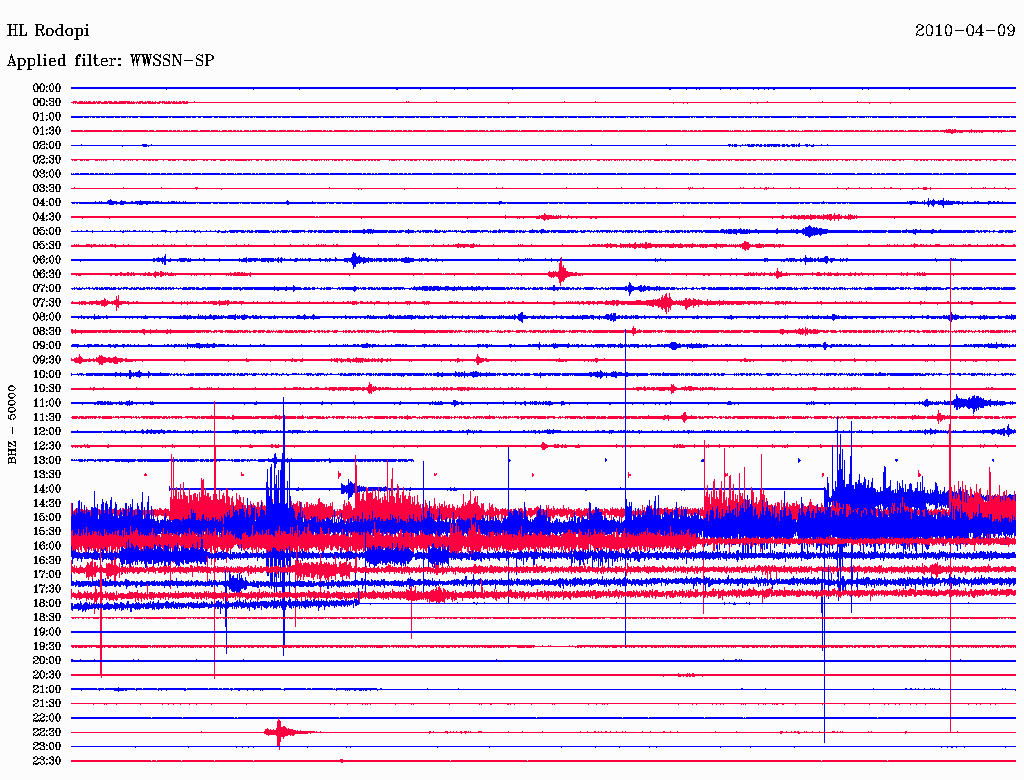Image resolution: width=1024 pixels, height=780 pixels.
Task: Select the 01:00 time label
Action: (x=47, y=117)
